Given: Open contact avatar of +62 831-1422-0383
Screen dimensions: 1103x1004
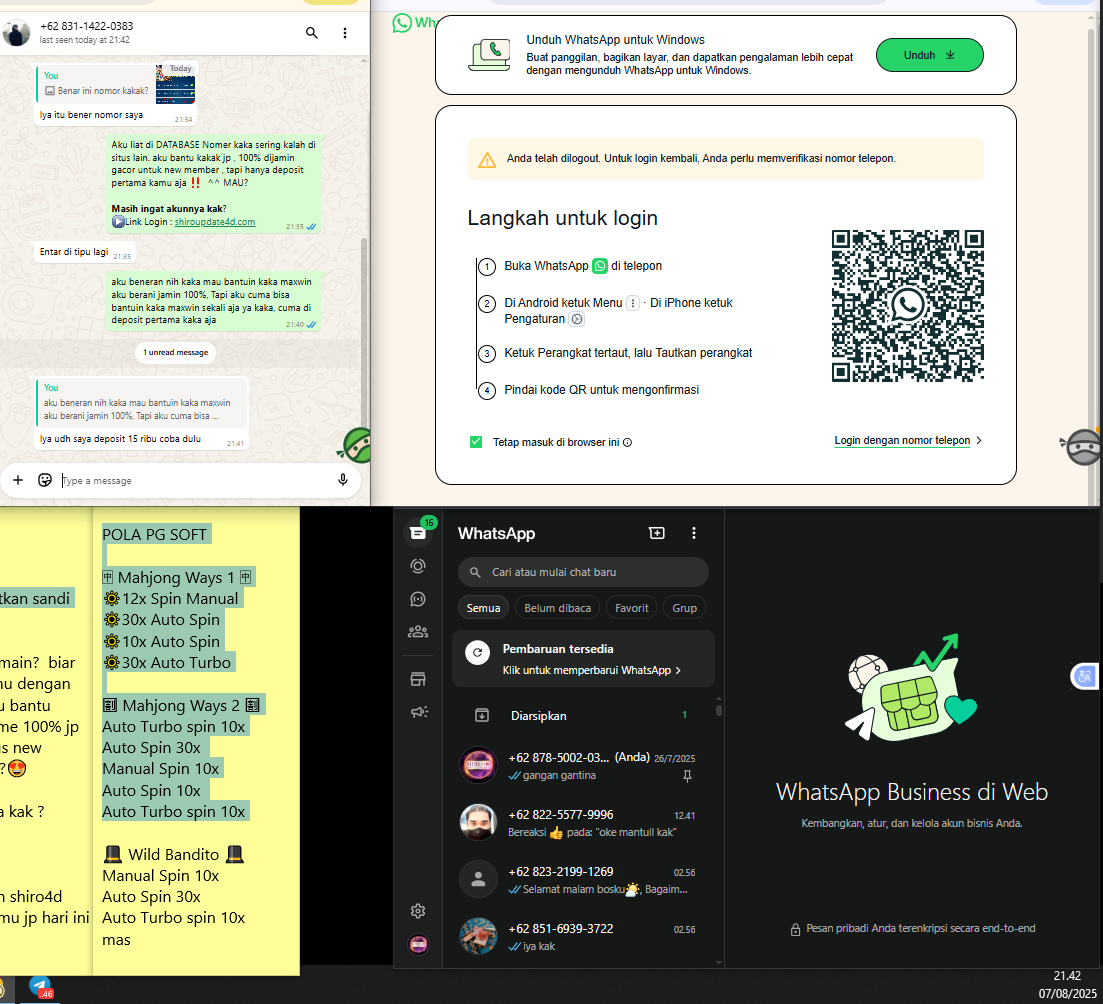Looking at the screenshot, I should 15,33.
